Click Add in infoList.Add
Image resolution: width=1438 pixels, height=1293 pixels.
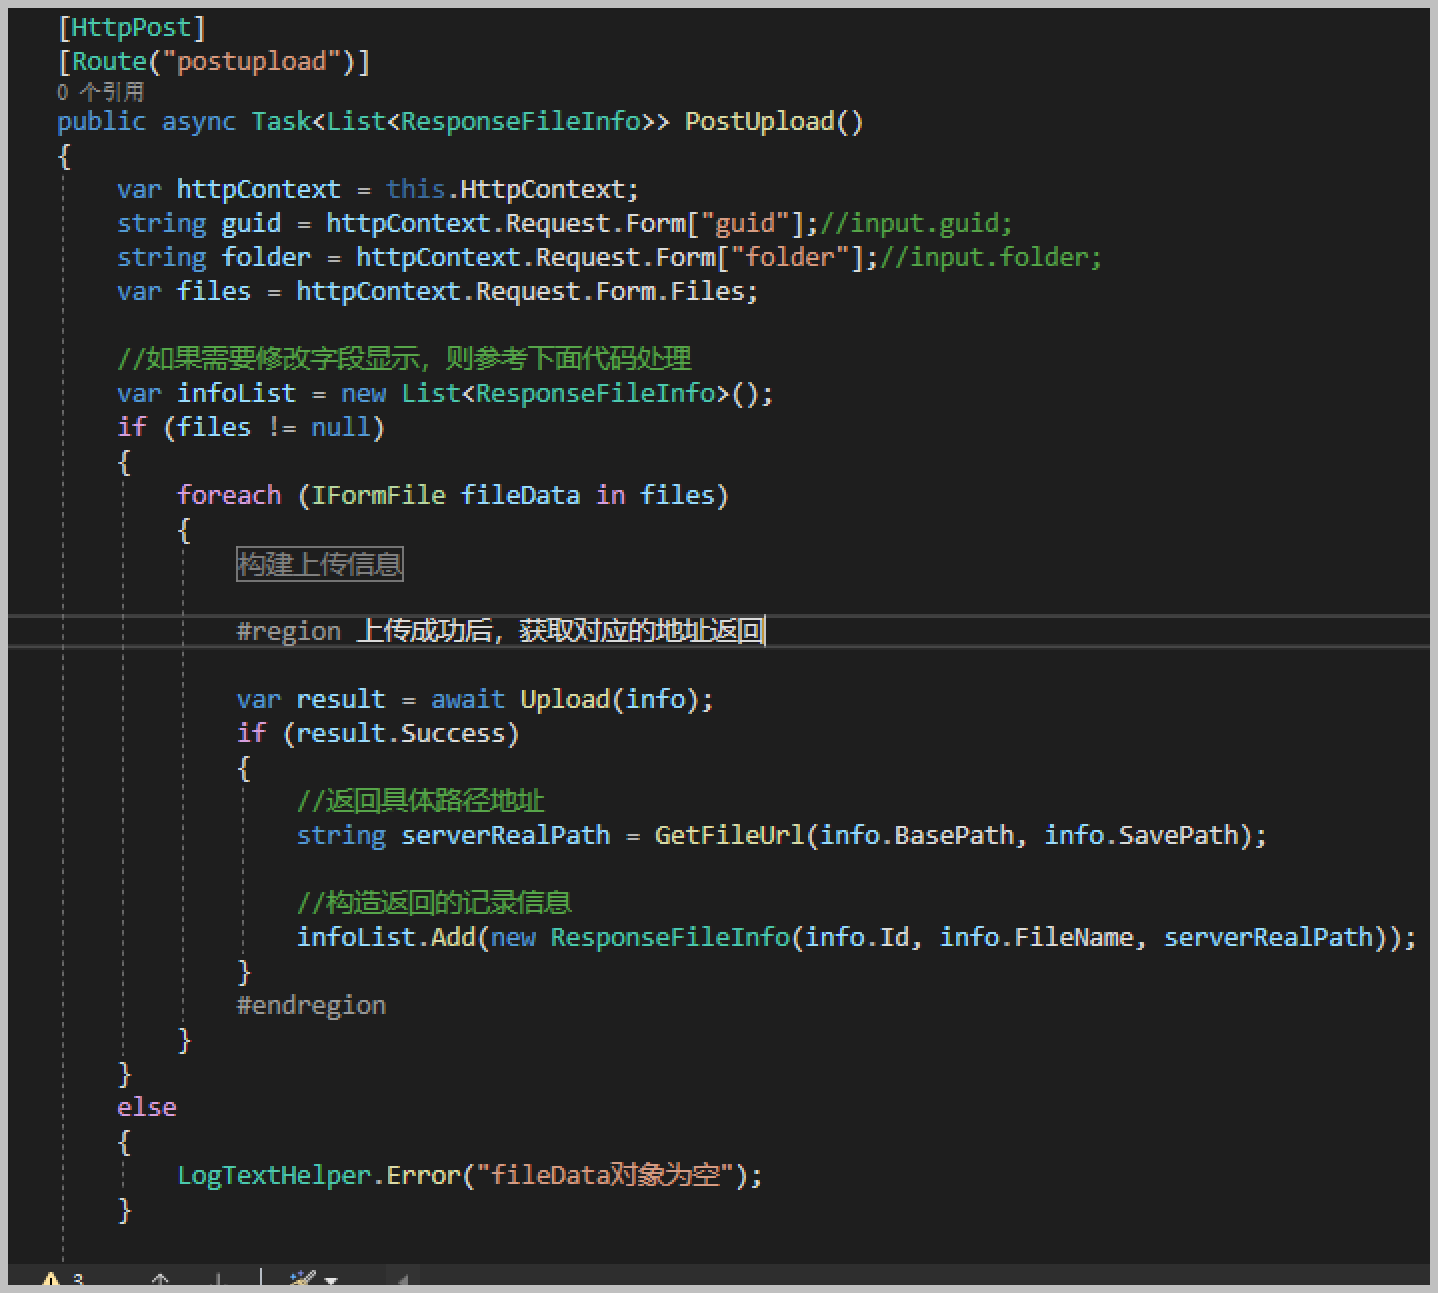(453, 937)
